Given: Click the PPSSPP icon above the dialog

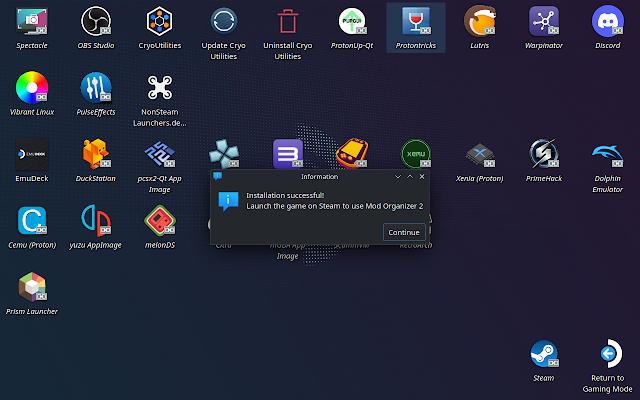Looking at the screenshot, I should [x=224, y=154].
